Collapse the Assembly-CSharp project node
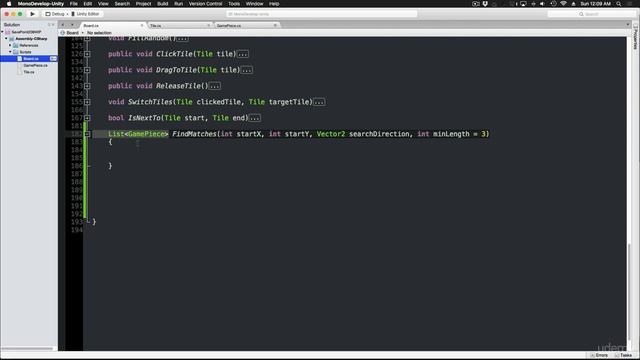640x360 pixels. pos(6,38)
